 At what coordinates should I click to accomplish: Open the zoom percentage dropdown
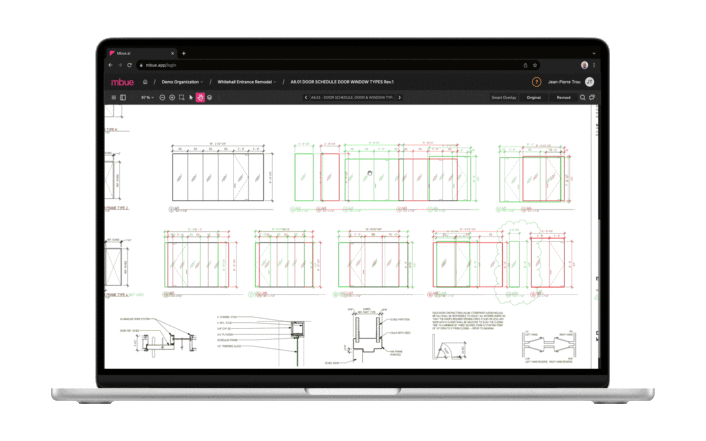(147, 98)
